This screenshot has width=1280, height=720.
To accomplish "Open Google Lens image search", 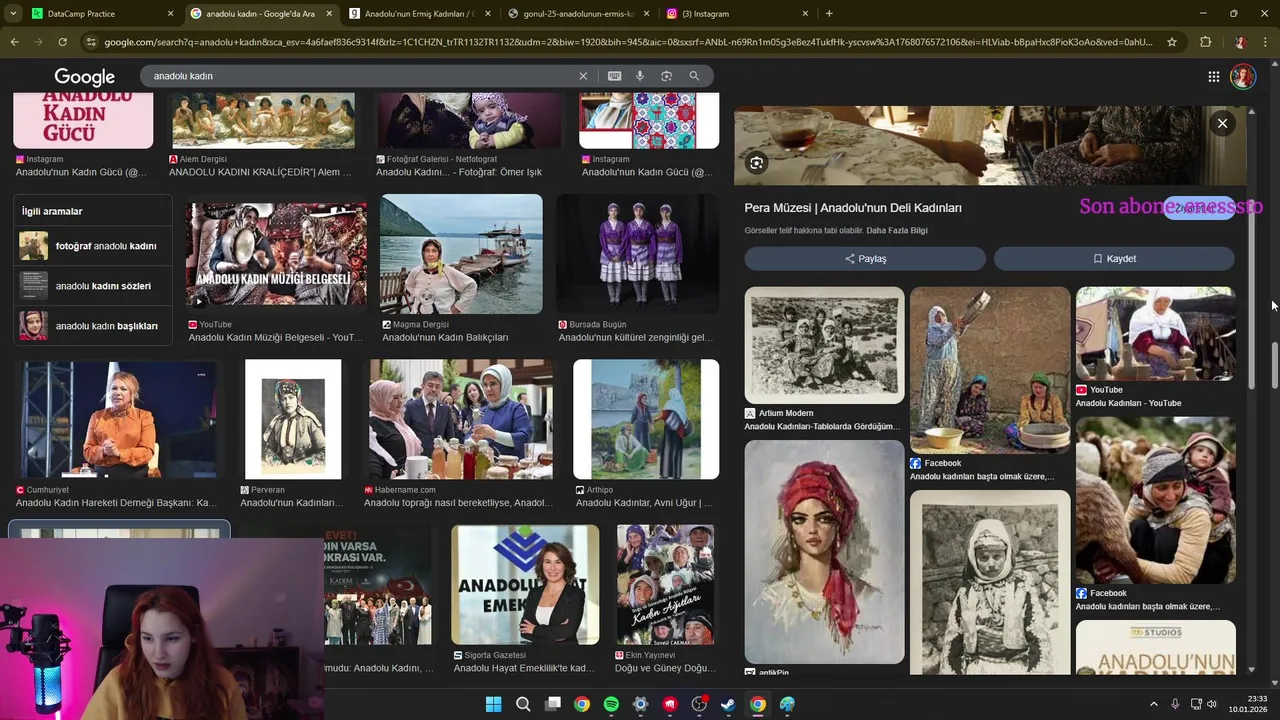I will point(667,76).
